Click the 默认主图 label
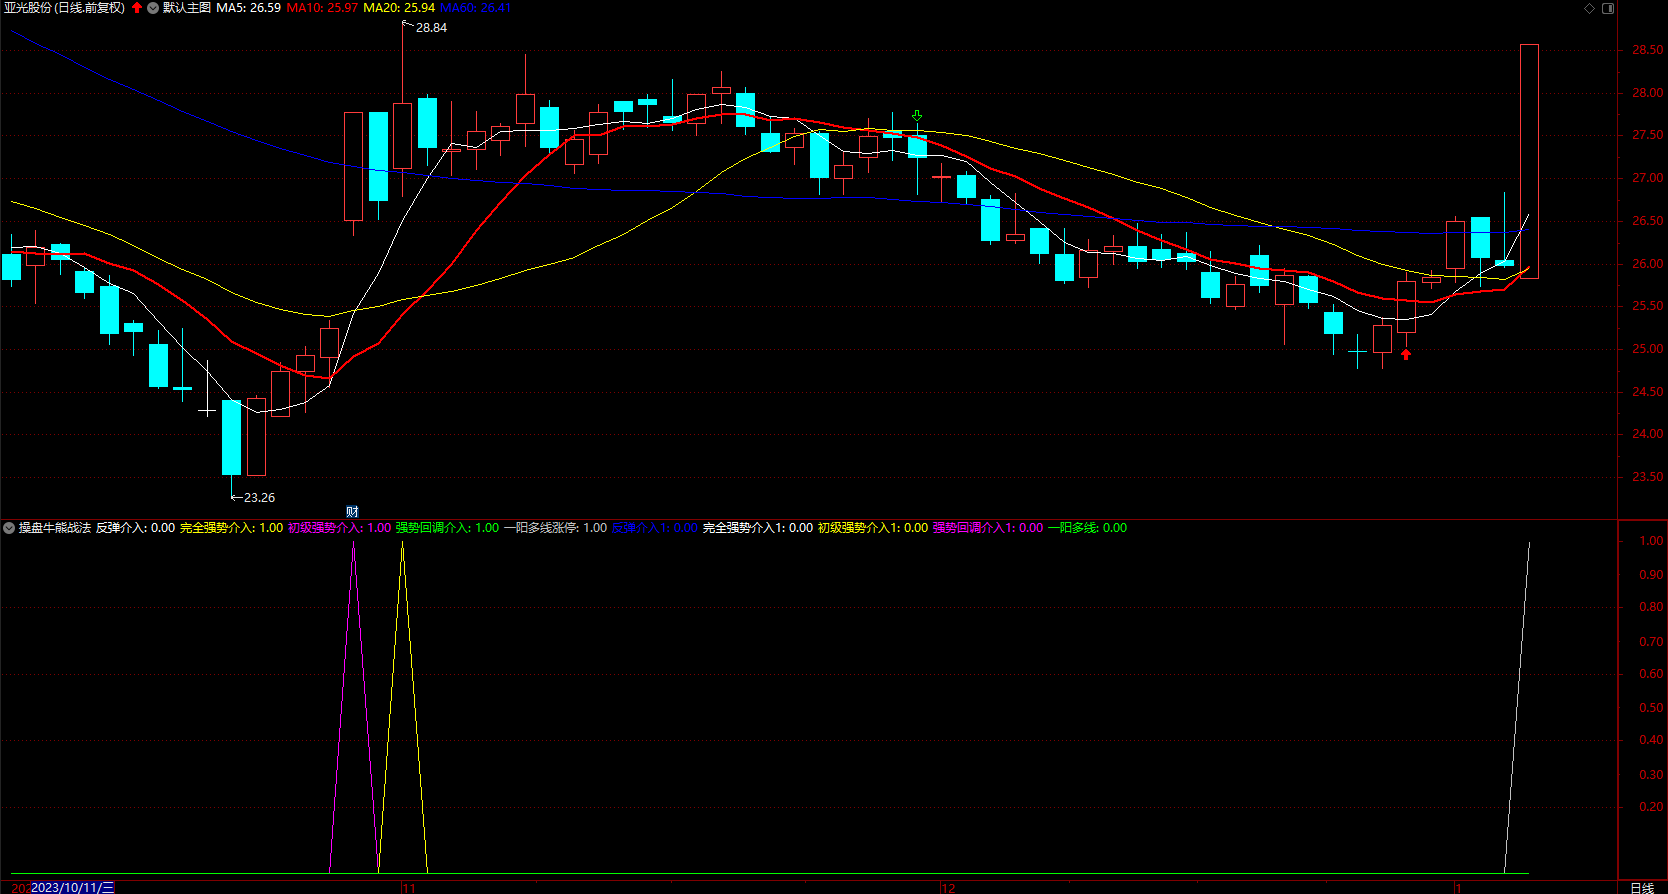The height and width of the screenshot is (894, 1668). click(x=187, y=8)
